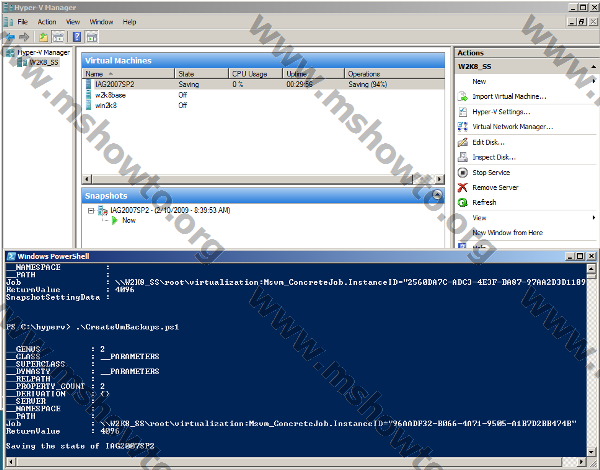
Task: Click the green Refresh icon
Action: (463, 202)
